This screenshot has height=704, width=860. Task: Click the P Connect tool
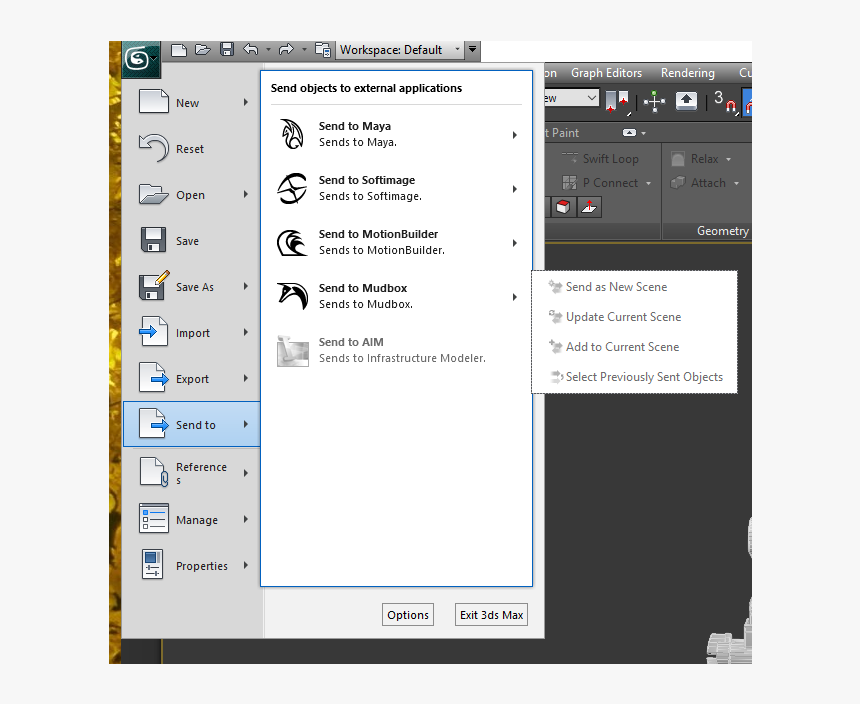pyautogui.click(x=599, y=183)
